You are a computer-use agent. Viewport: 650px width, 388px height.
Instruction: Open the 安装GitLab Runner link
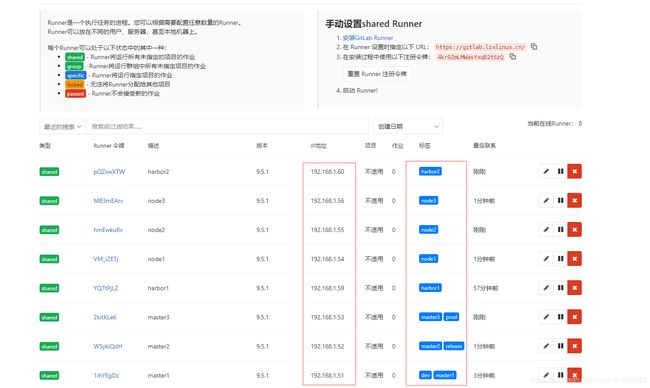tap(368, 38)
